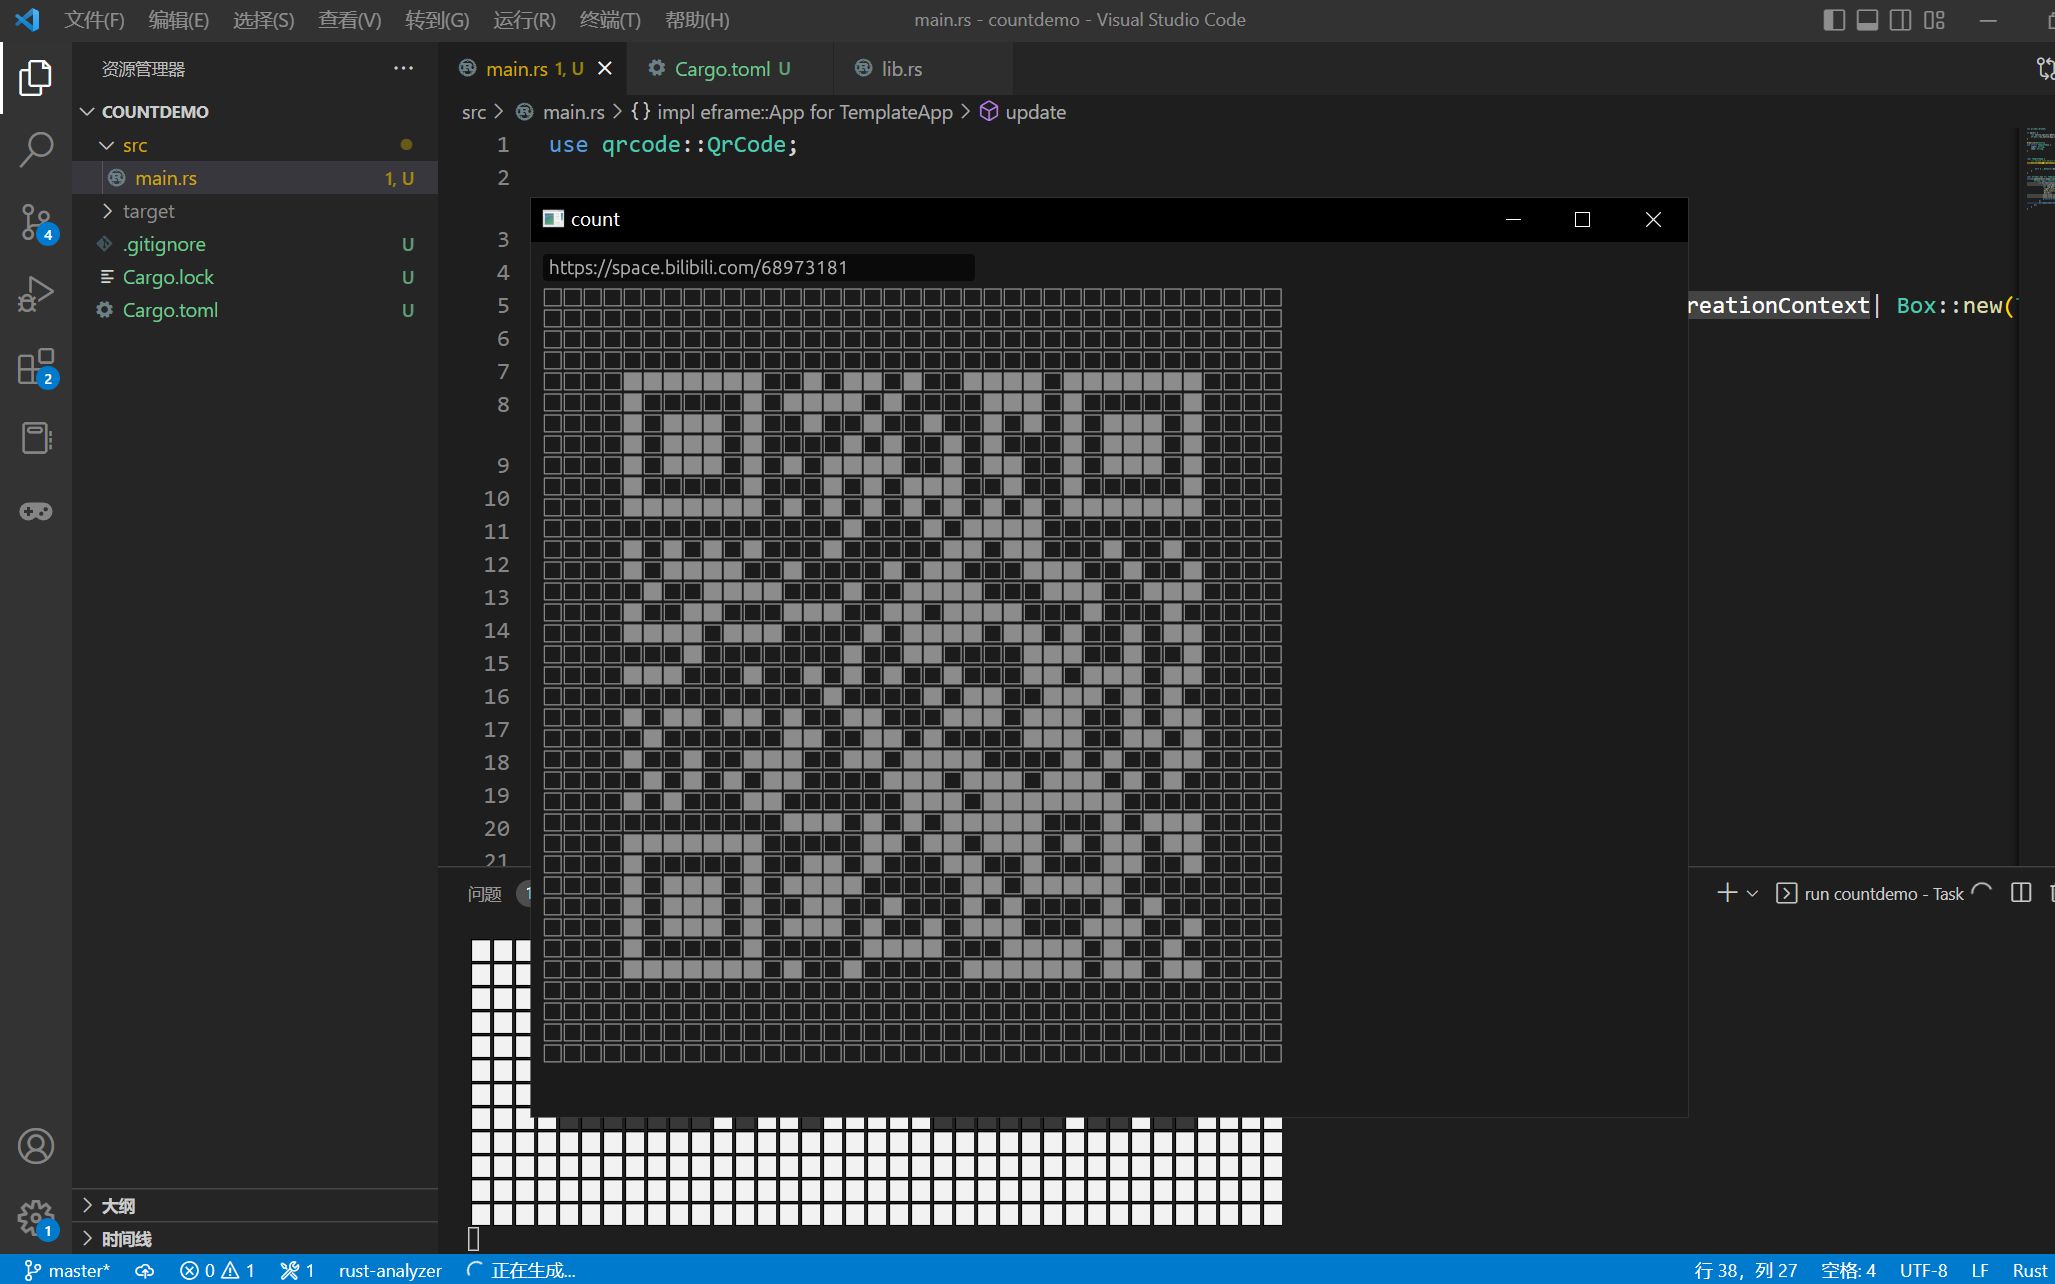The height and width of the screenshot is (1284, 2055).
Task: Close the main.rs editor tab
Action: [x=604, y=68]
